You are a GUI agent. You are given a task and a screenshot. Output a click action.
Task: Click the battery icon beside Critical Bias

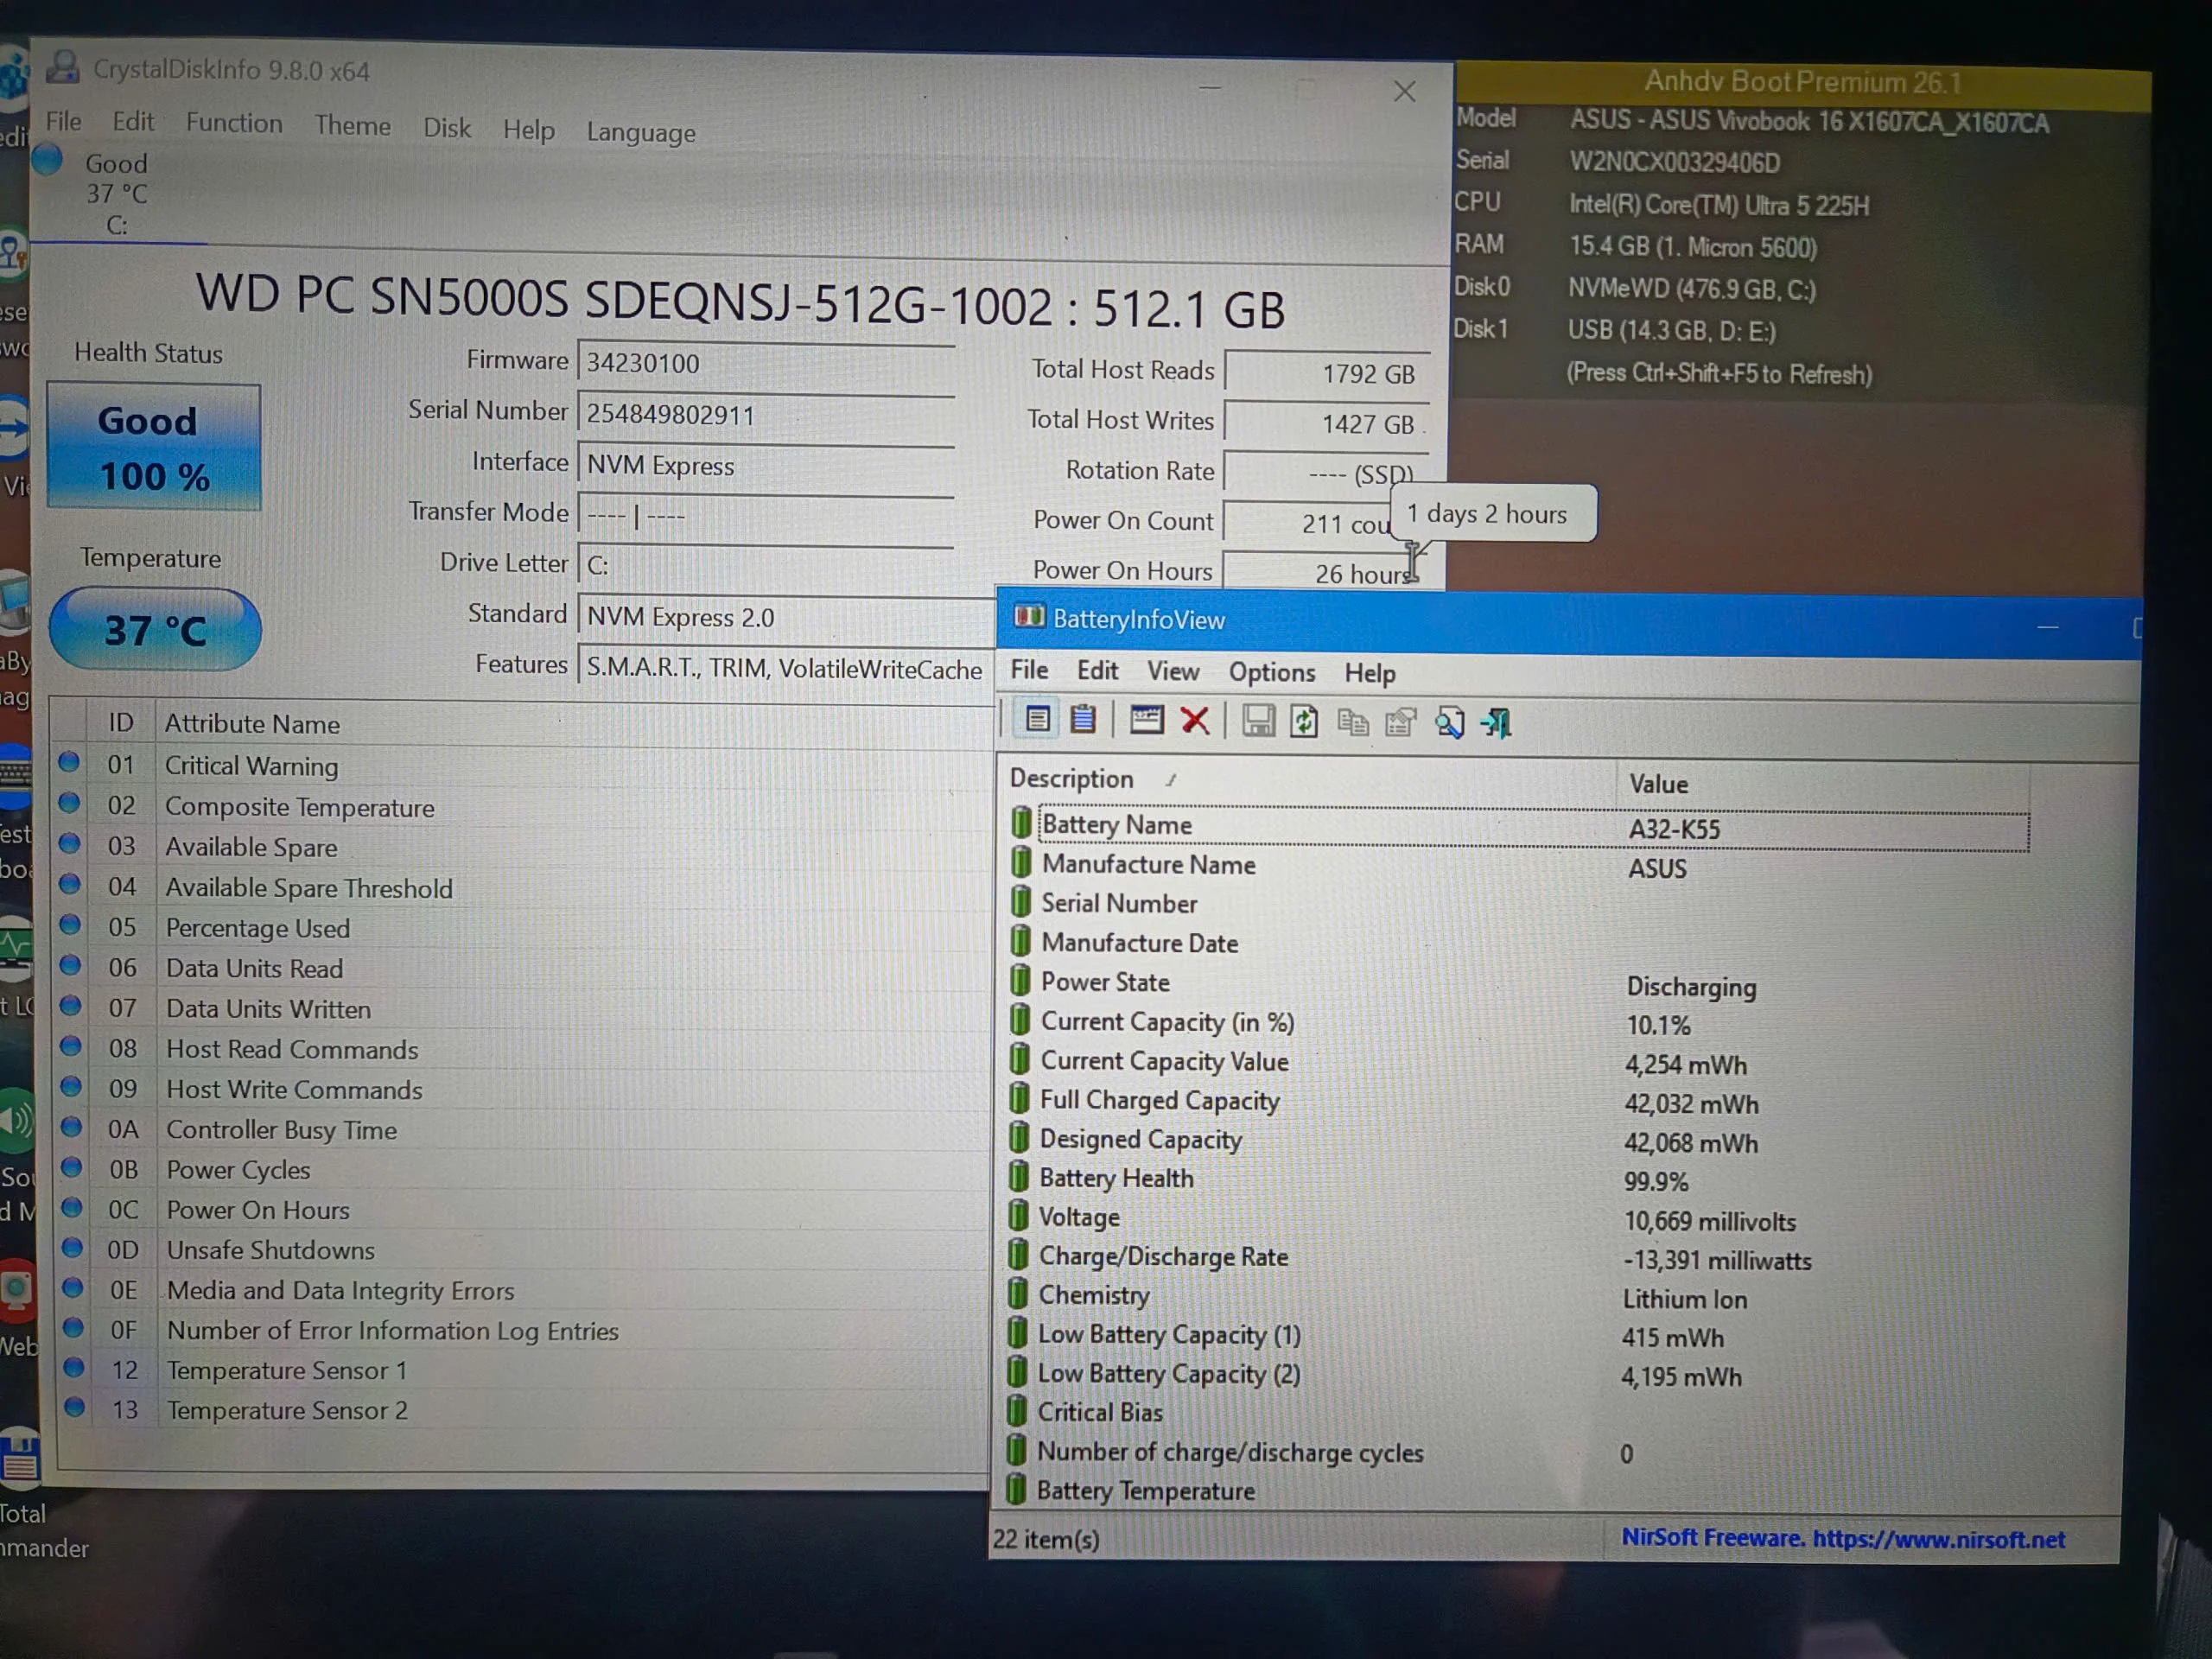(x=1017, y=1410)
